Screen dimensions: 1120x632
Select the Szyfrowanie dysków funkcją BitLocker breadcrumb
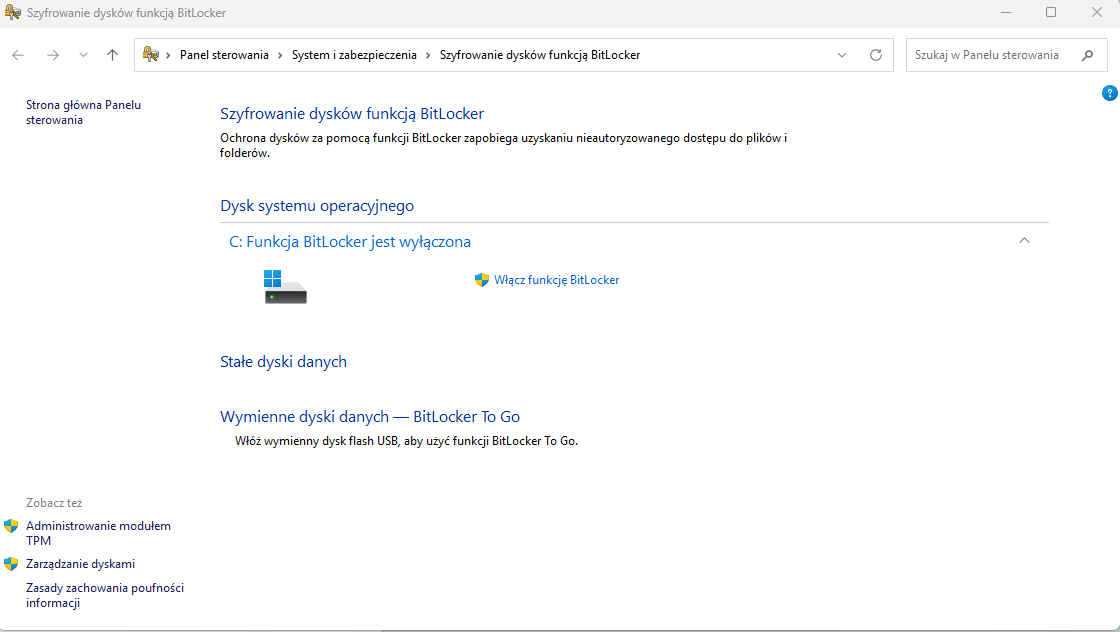pyautogui.click(x=540, y=55)
